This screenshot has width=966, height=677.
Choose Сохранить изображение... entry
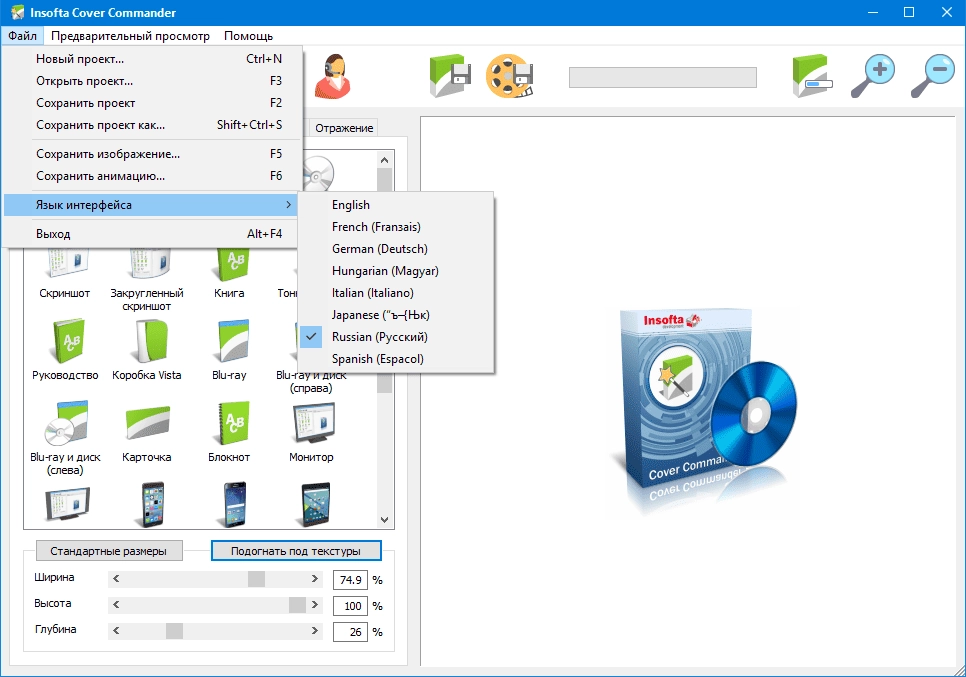coord(152,154)
